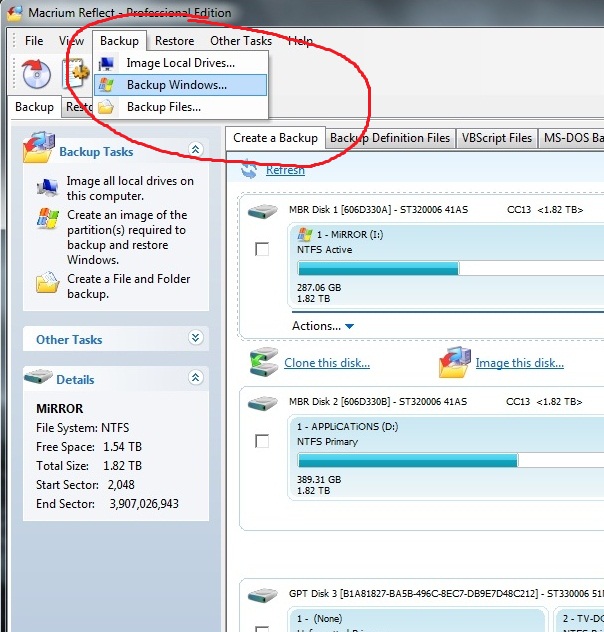Image resolution: width=604 pixels, height=632 pixels.
Task: Collapse the Details panel
Action: [x=194, y=379]
